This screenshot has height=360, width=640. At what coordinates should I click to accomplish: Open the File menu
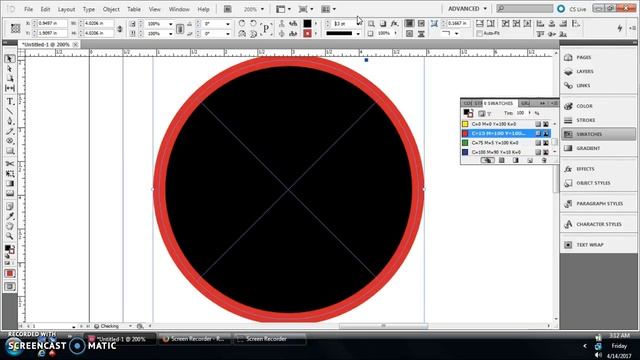click(28, 9)
